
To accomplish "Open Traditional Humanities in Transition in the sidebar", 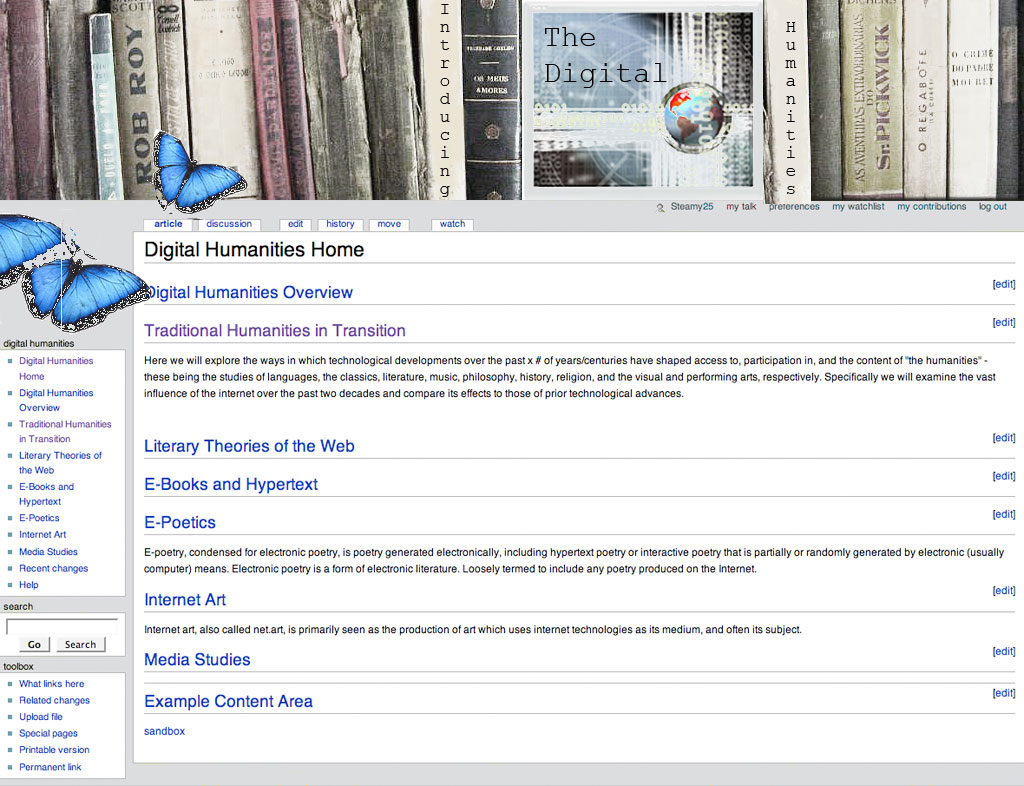I will 65,432.
